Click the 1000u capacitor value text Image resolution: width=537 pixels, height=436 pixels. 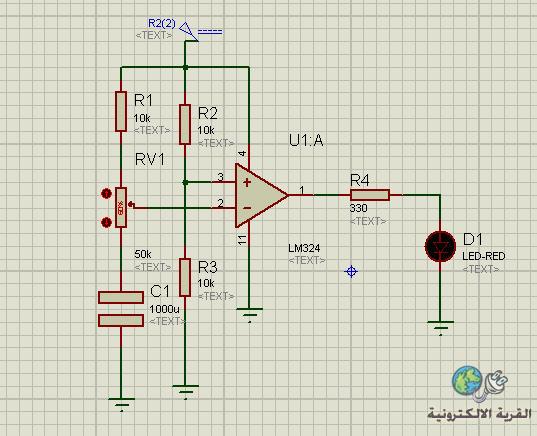click(x=164, y=309)
